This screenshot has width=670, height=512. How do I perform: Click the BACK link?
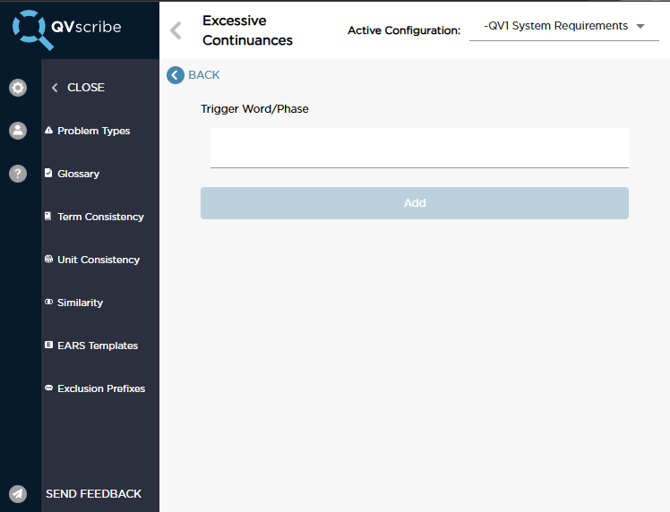(203, 75)
